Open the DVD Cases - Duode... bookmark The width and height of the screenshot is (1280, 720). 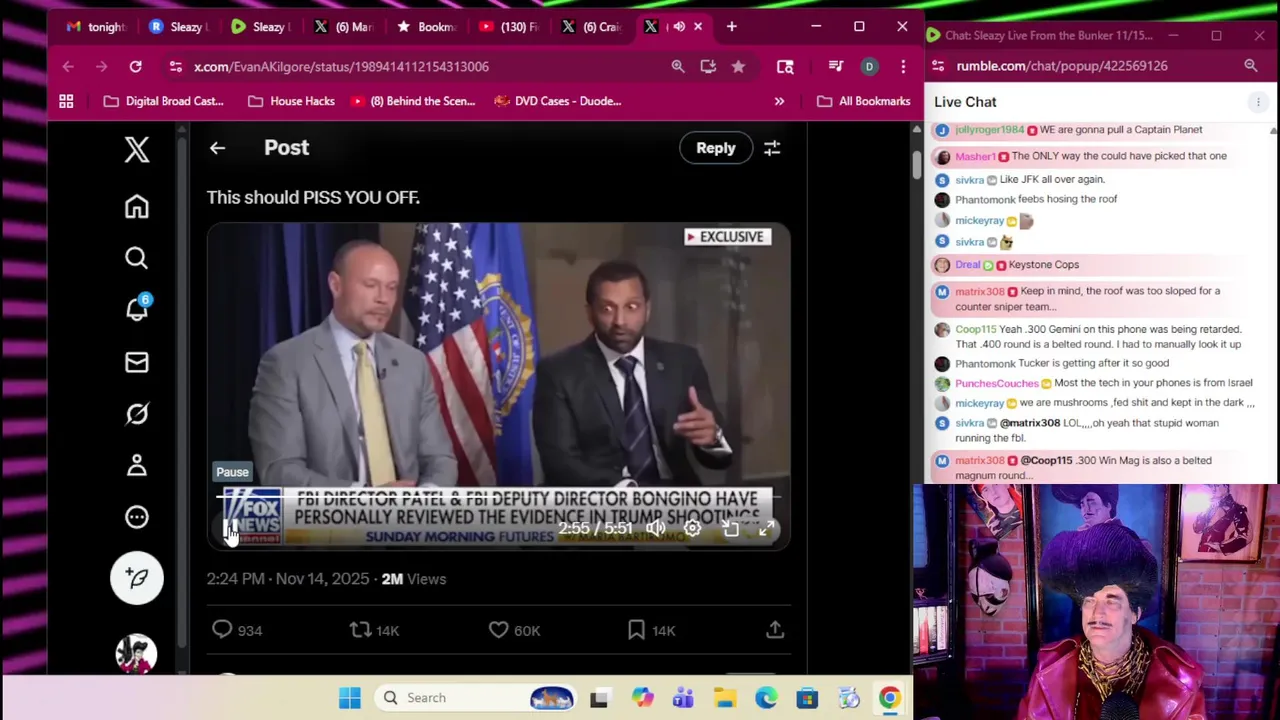click(x=557, y=101)
